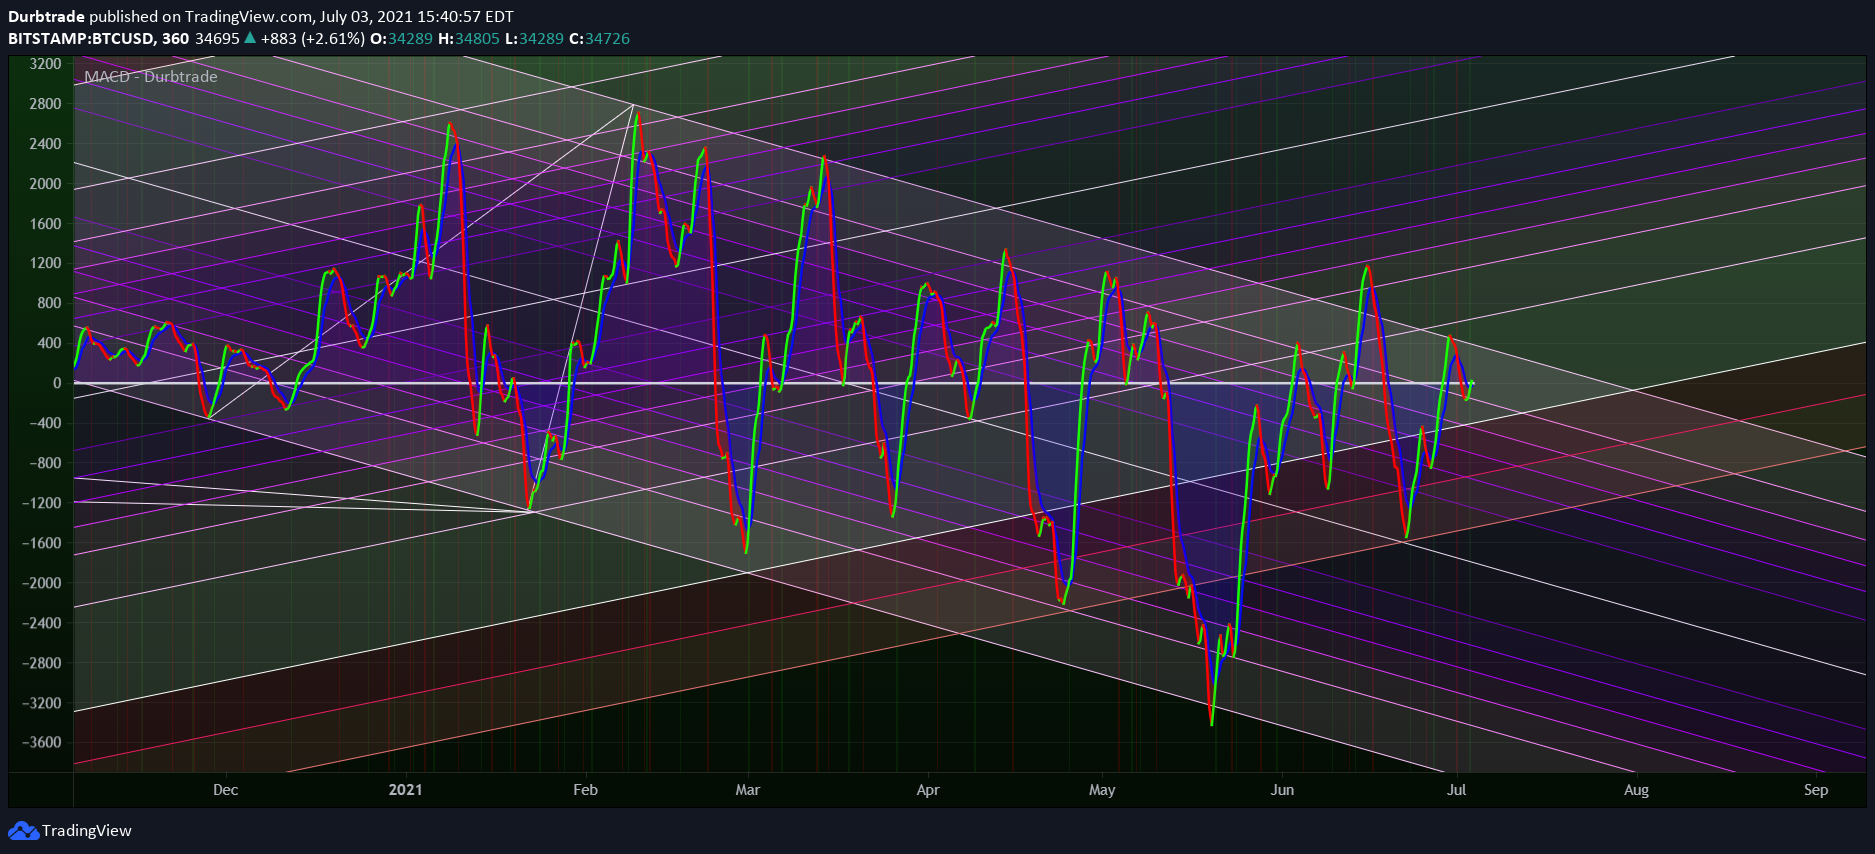The height and width of the screenshot is (854, 1875).
Task: Click the 3200 y-axis label
Action: 45,64
